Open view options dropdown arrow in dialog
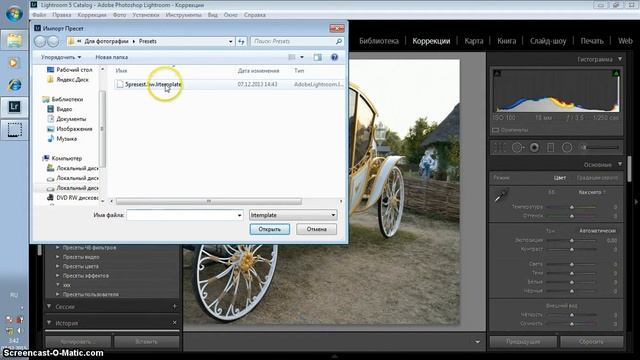The height and width of the screenshot is (360, 640). pyautogui.click(x=302, y=57)
